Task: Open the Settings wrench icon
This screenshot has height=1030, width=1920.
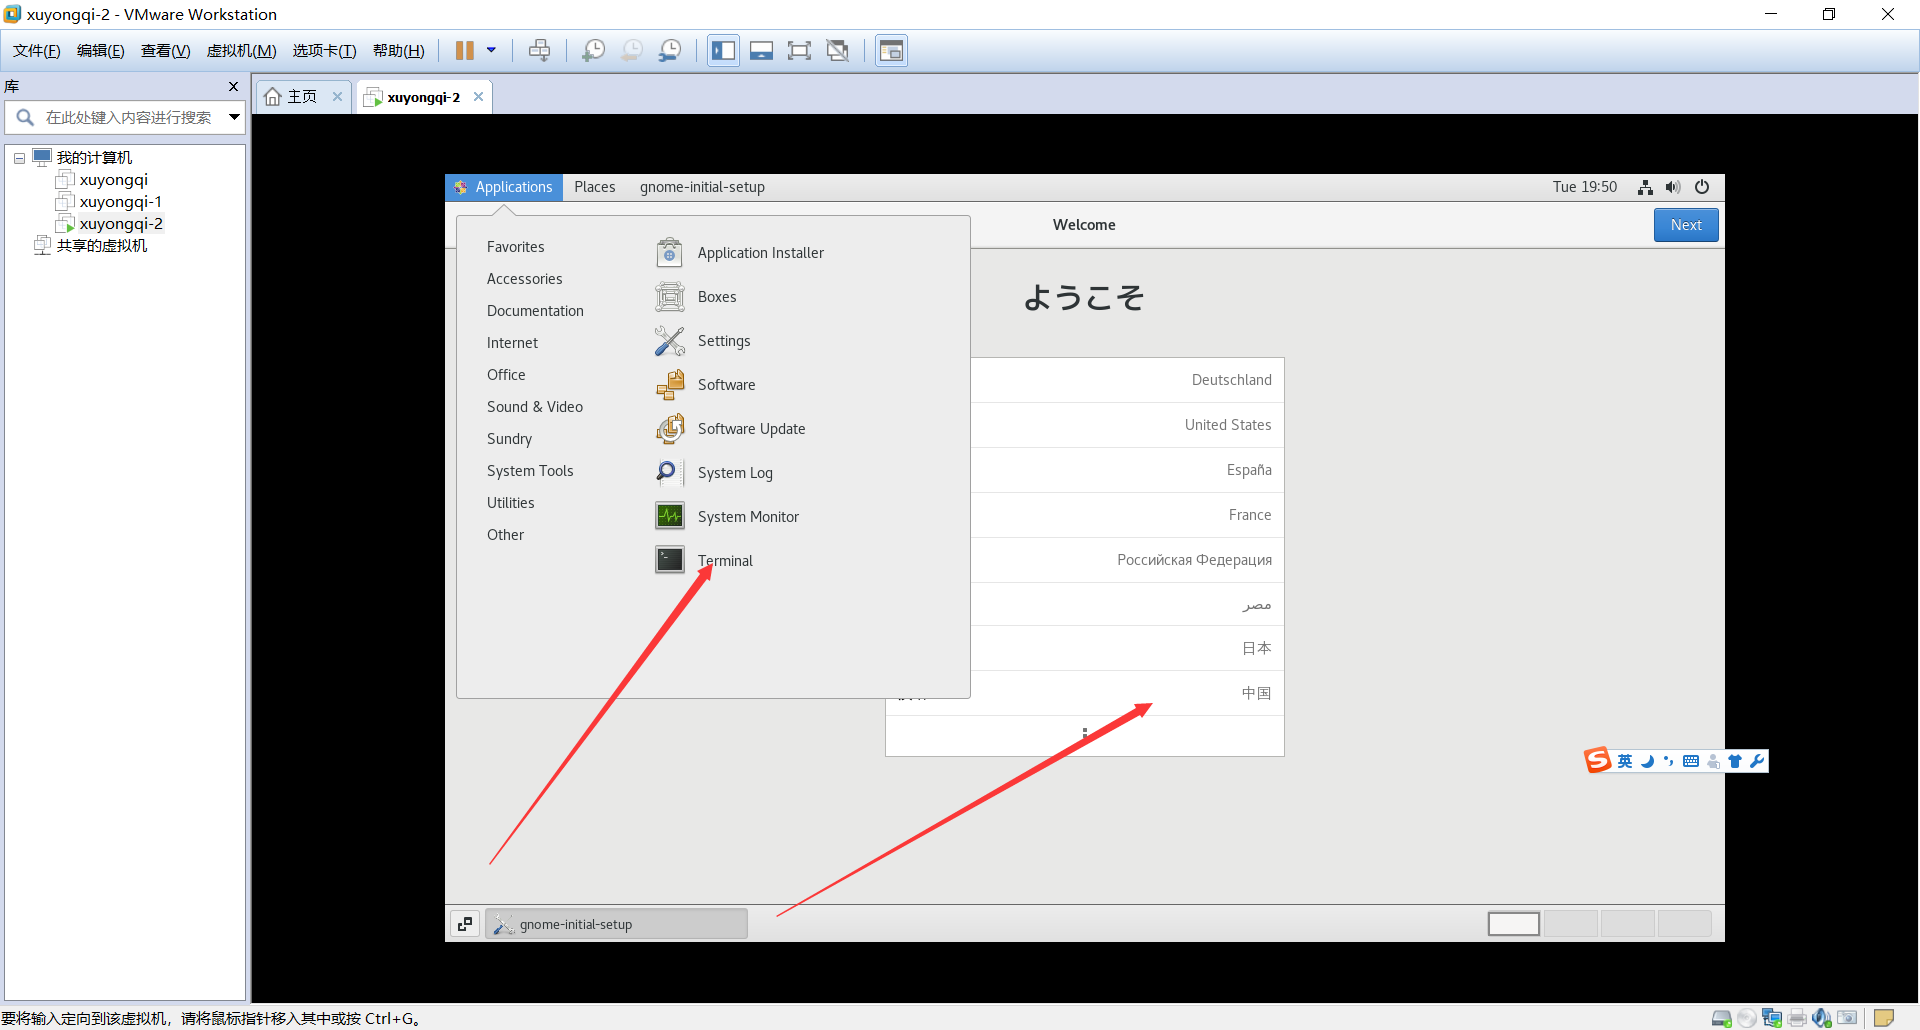Action: click(670, 341)
